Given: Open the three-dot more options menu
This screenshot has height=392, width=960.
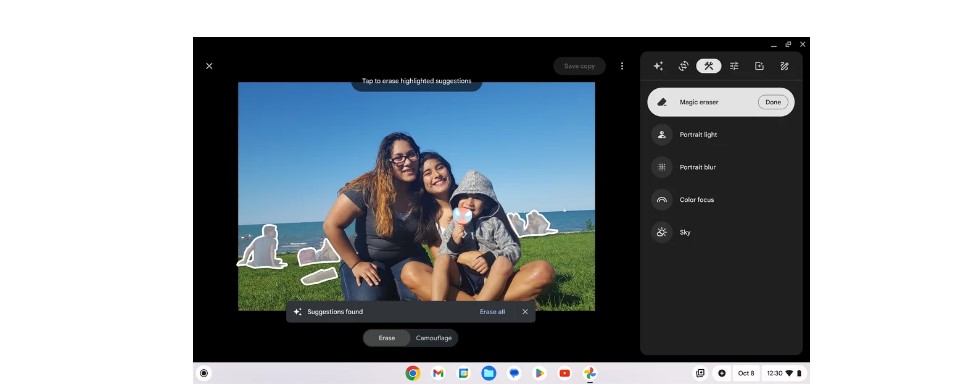Looking at the screenshot, I should click(x=622, y=66).
